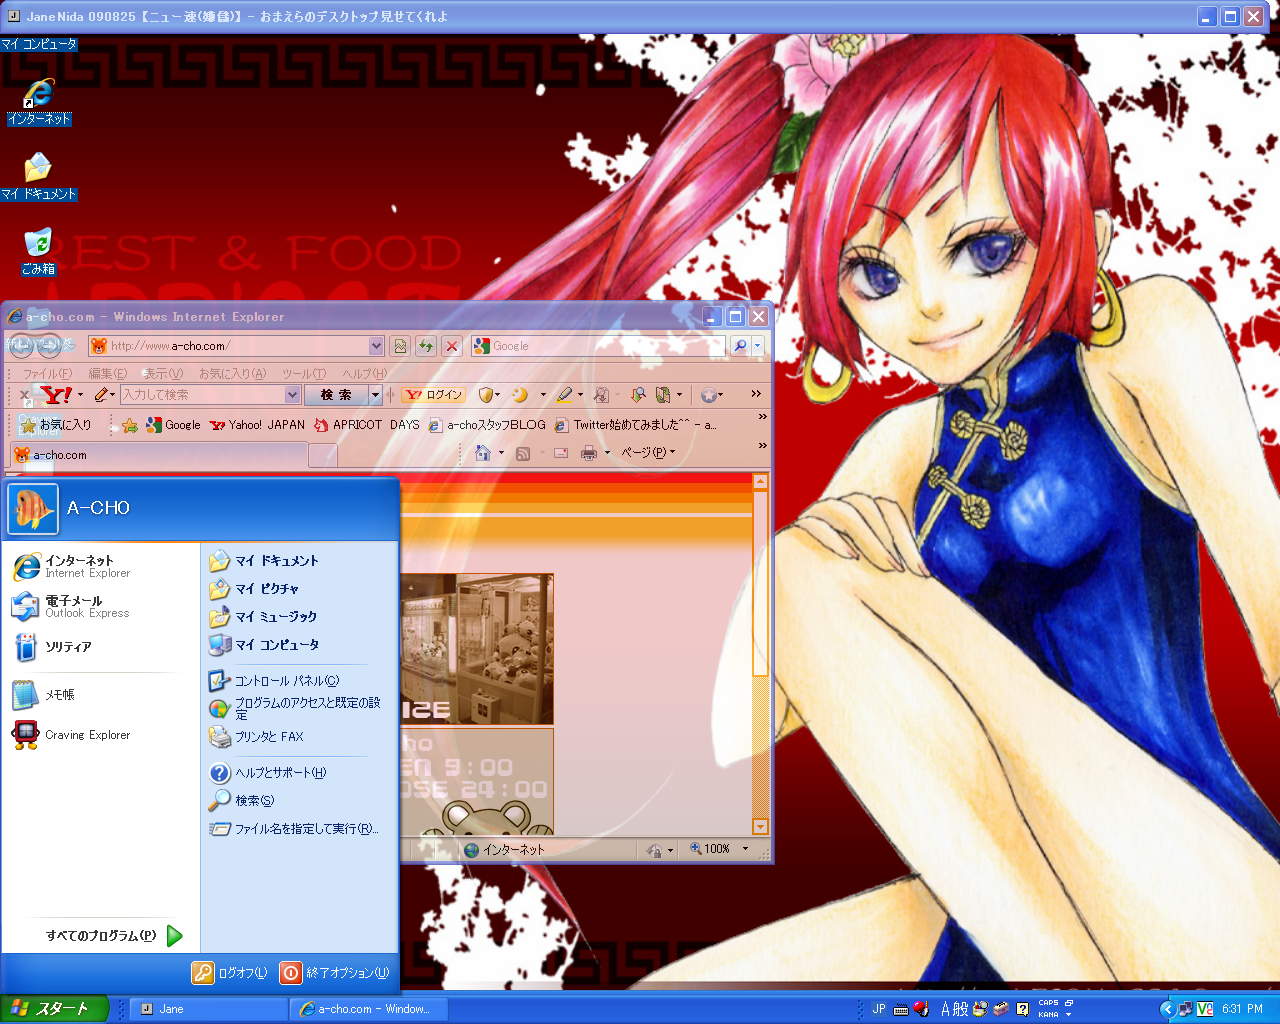Image resolution: width=1280 pixels, height=1024 pixels.
Task: Expand すべてのプログラム
Action: click(114, 936)
